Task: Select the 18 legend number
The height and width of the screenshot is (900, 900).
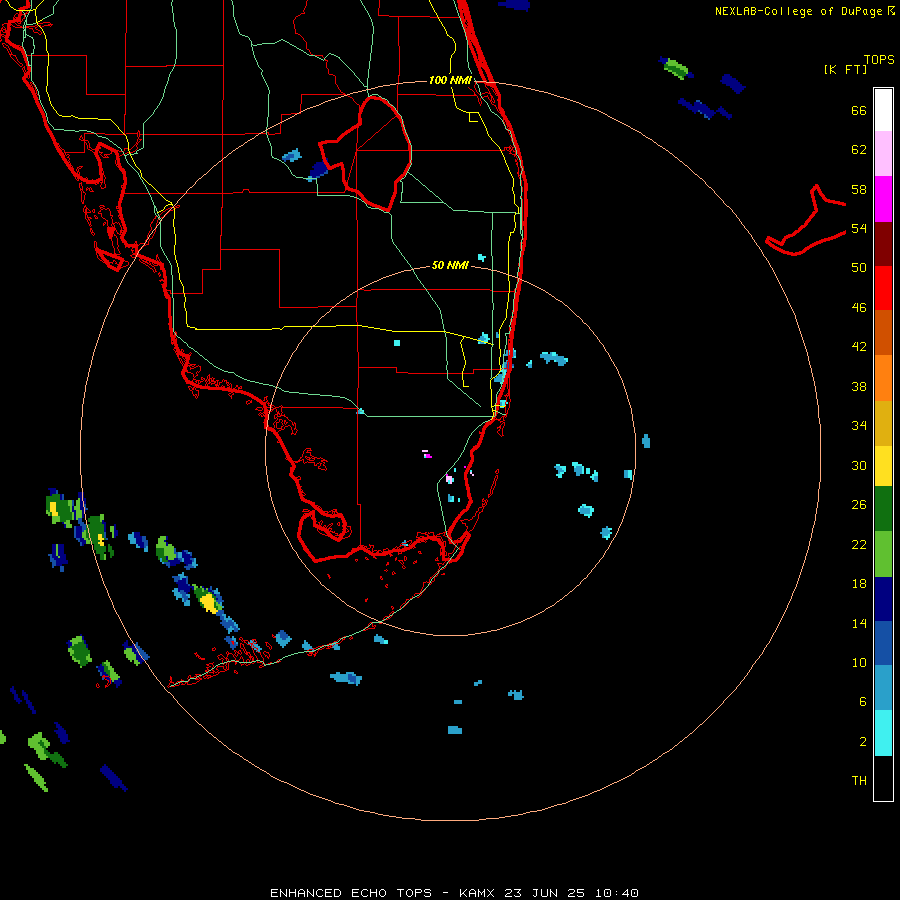Action: coord(859,584)
